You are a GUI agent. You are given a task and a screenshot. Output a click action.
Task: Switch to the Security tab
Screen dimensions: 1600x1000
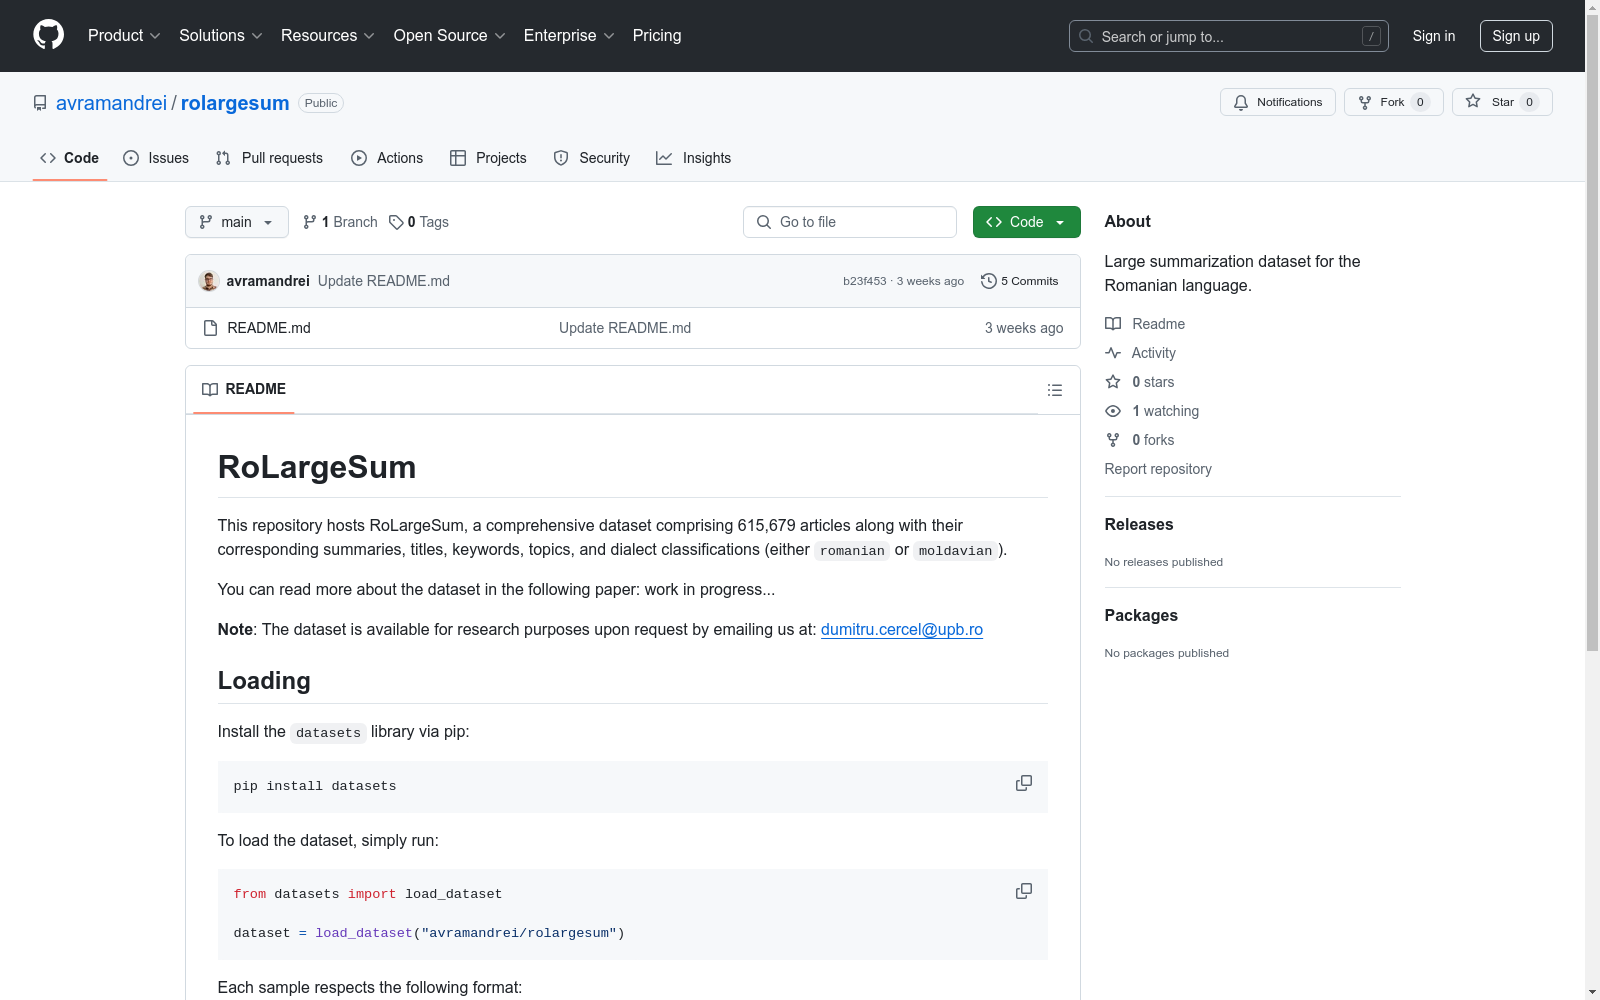point(592,158)
